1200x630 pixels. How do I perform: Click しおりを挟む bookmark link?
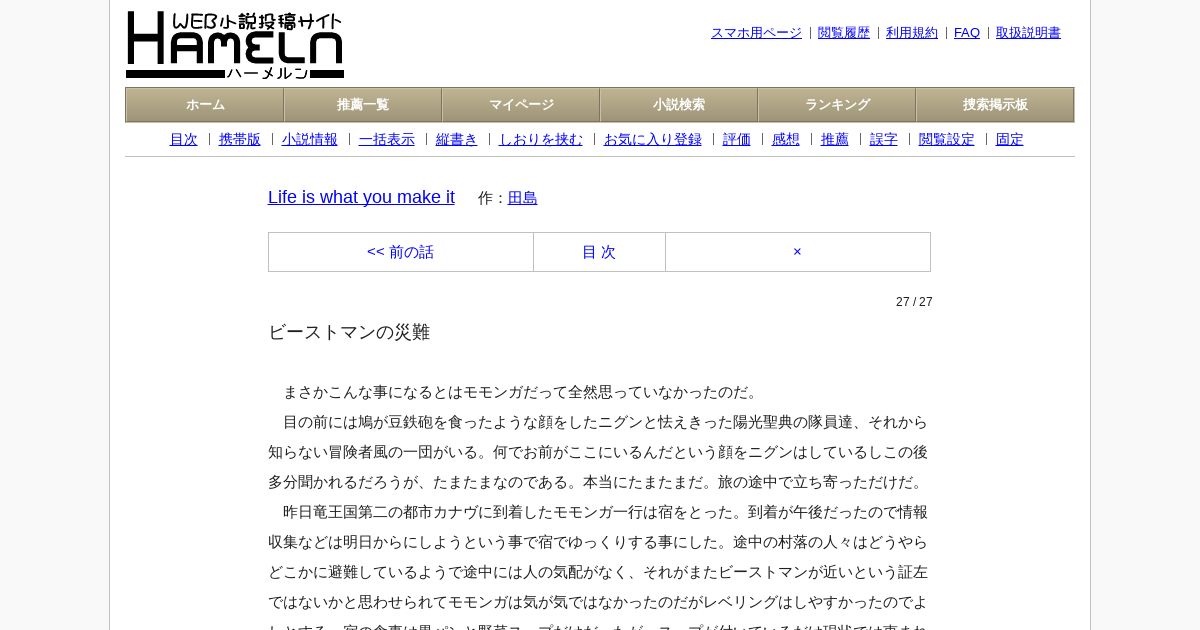pos(541,140)
